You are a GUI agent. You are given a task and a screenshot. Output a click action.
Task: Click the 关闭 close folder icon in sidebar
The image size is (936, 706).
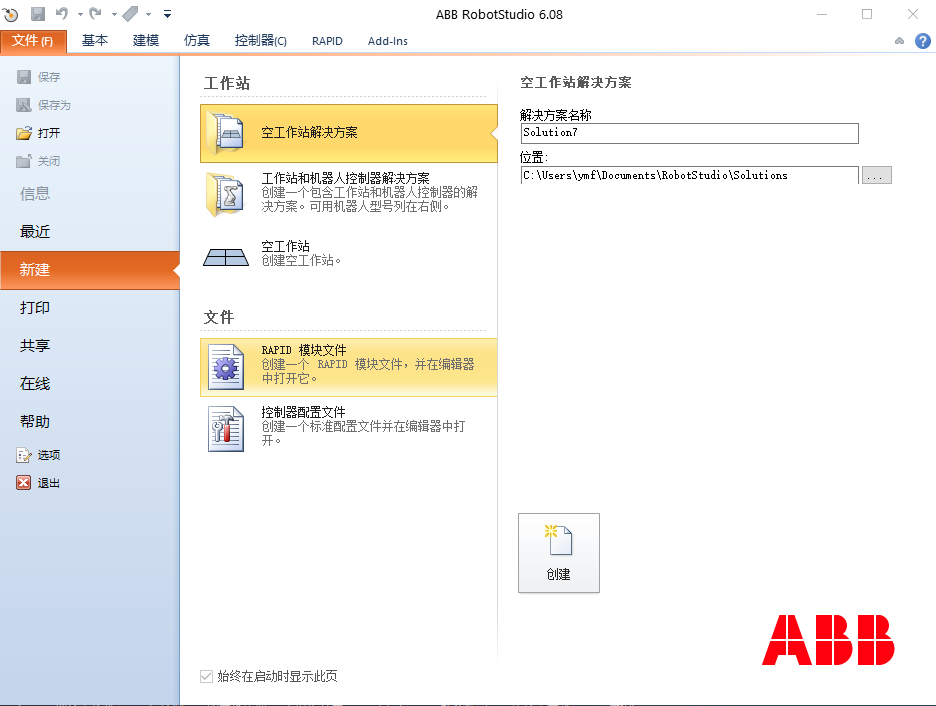pos(24,161)
